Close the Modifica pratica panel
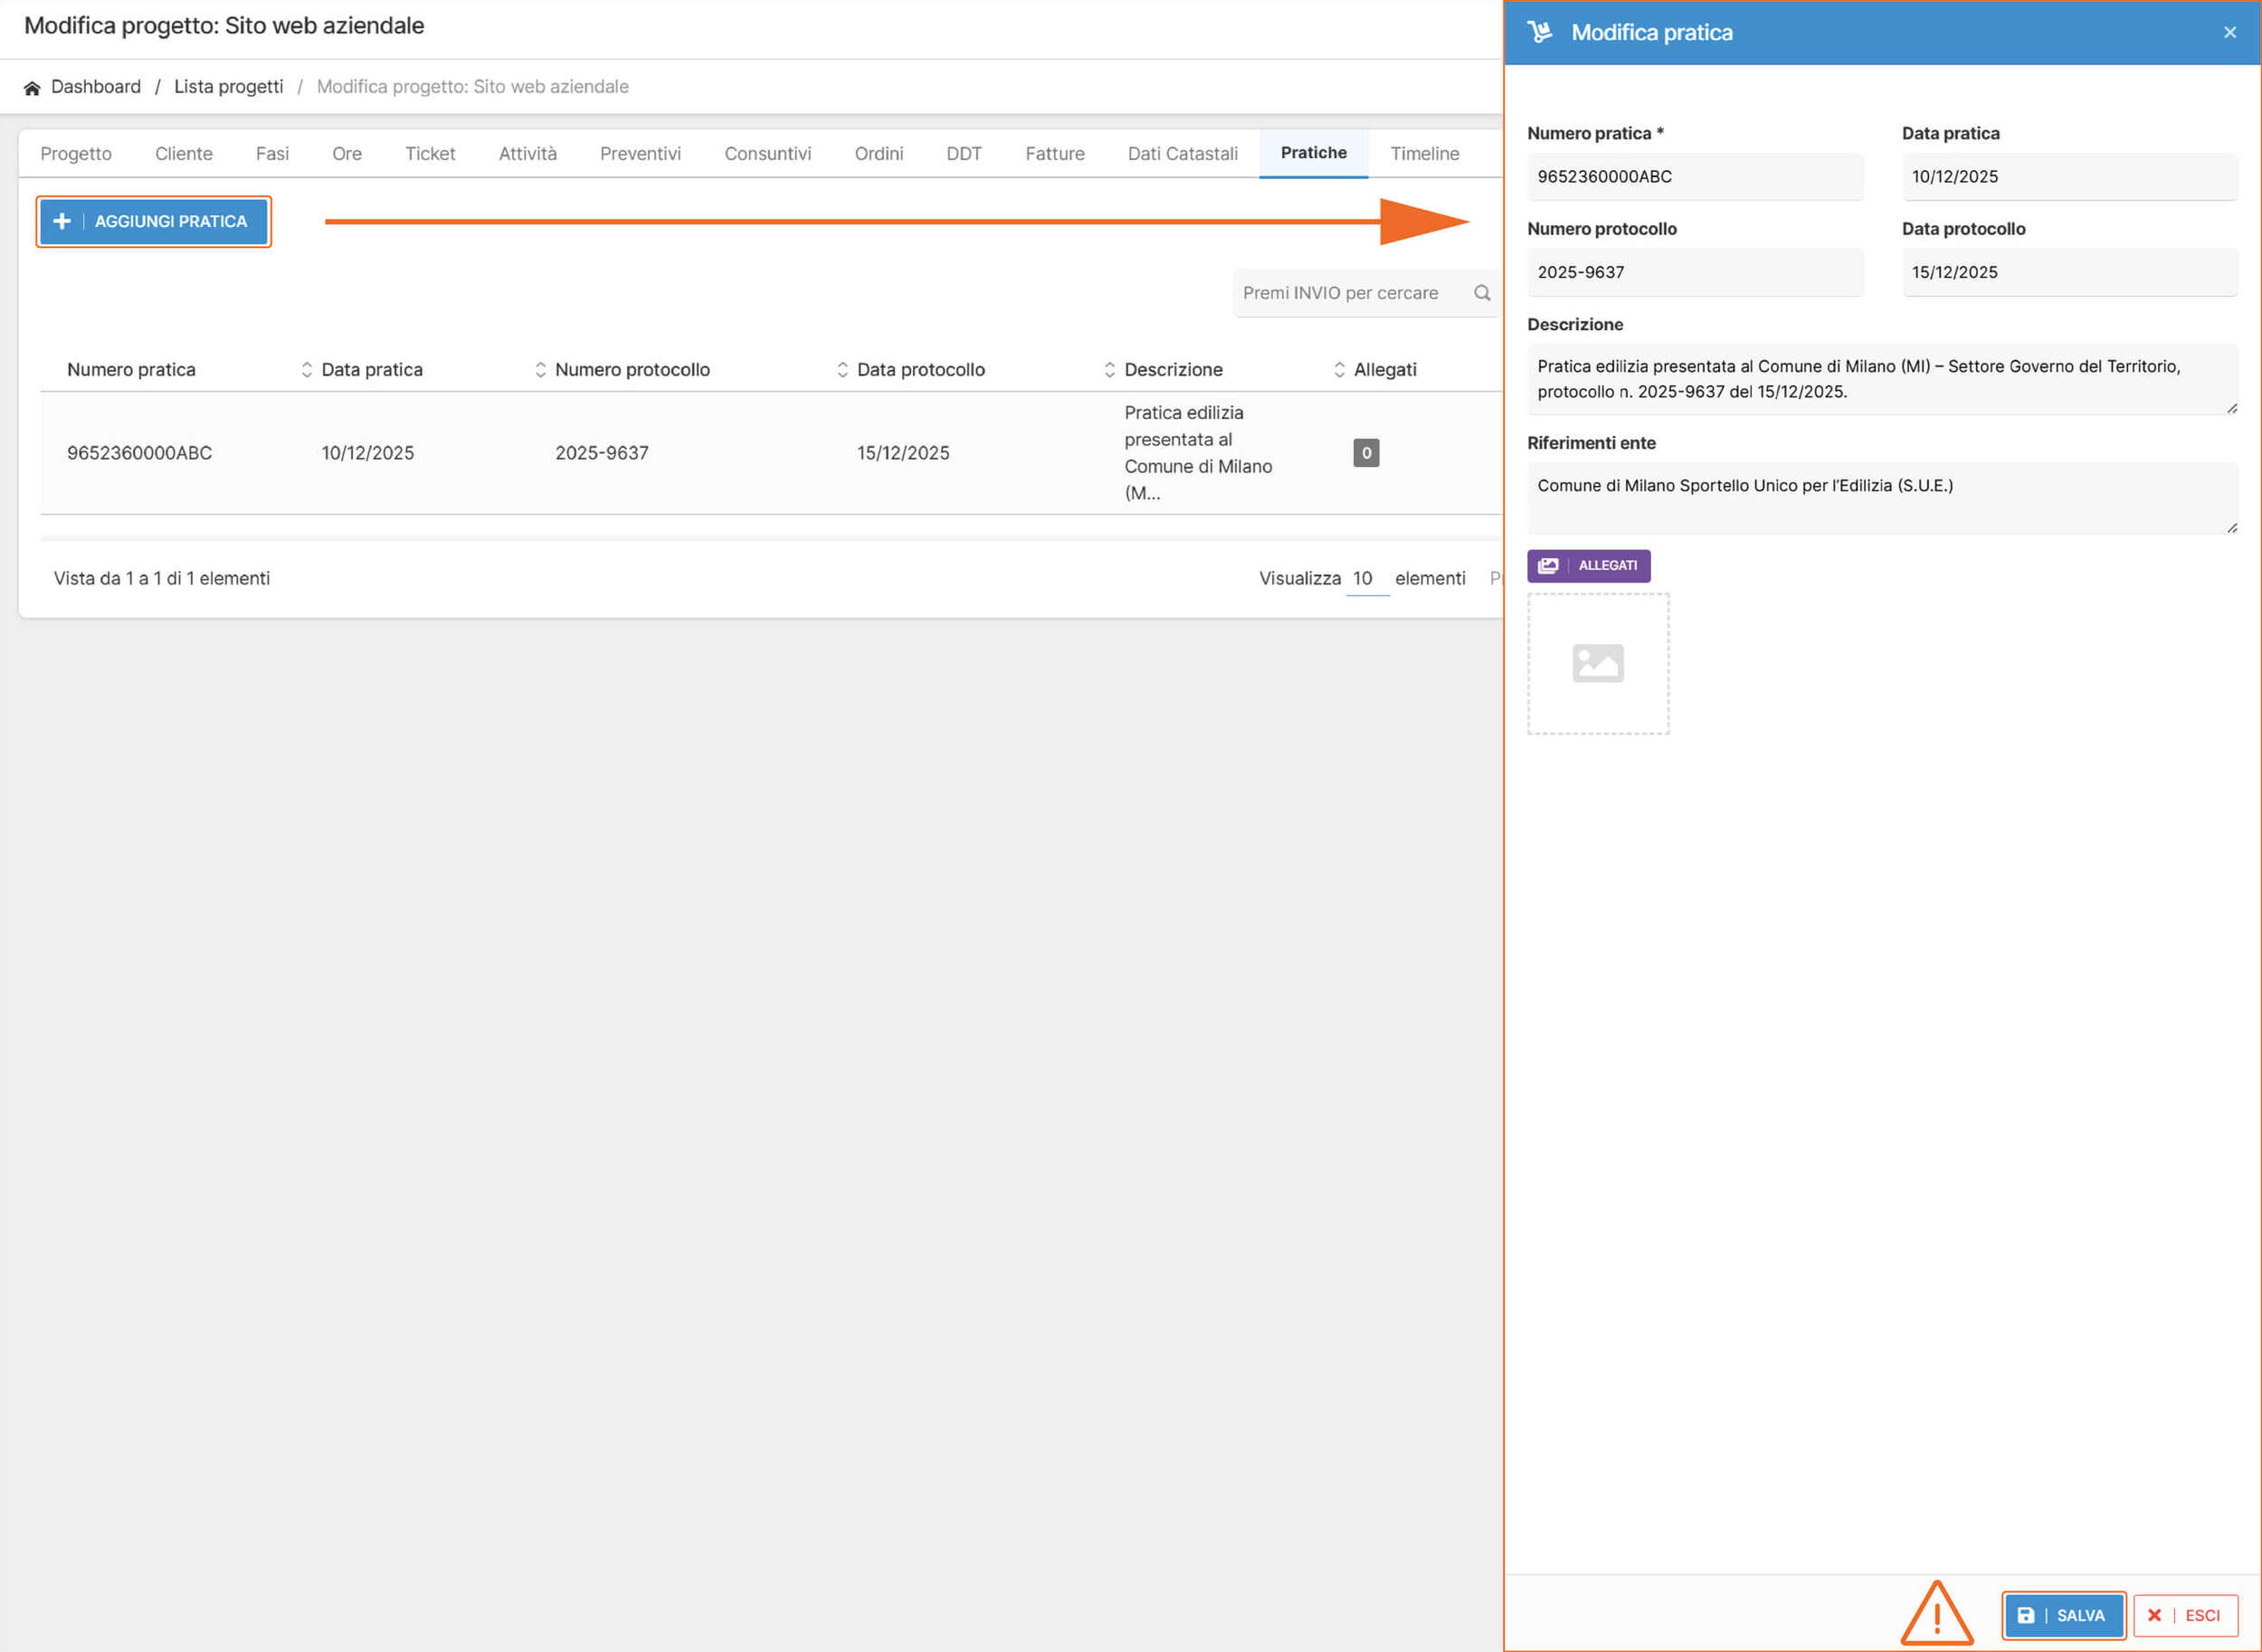2262x1652 pixels. [2229, 33]
